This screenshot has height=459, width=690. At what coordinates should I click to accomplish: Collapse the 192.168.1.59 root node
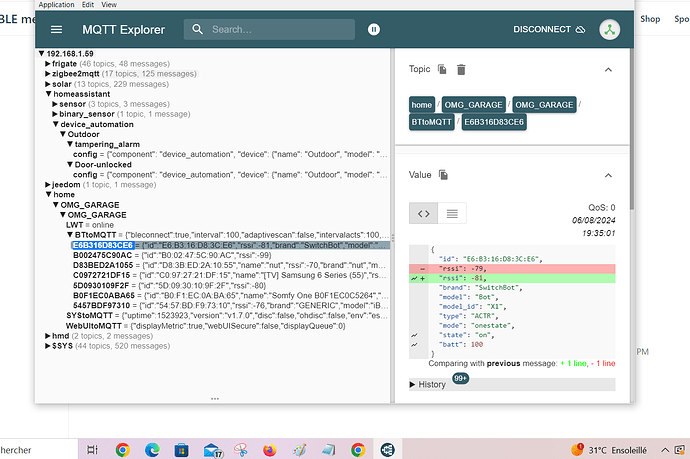(41, 54)
